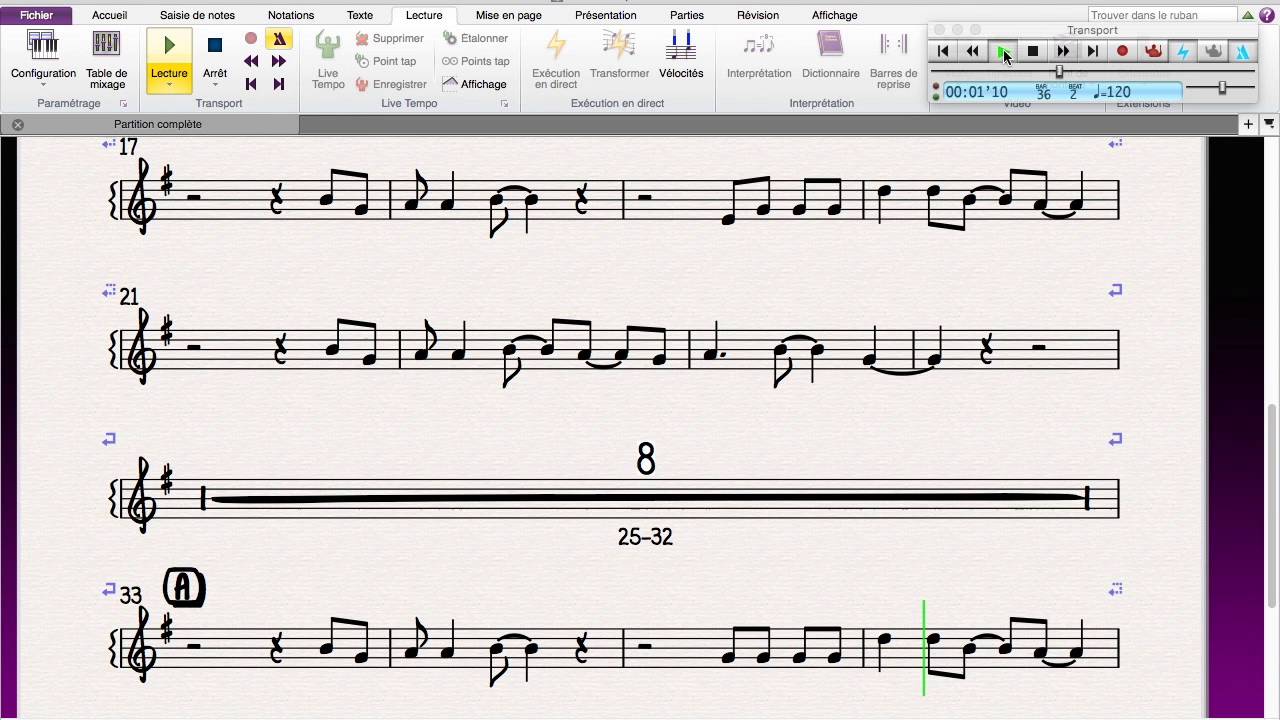The image size is (1280, 720).
Task: Move playback line to start in ribbon
Action: 251,84
